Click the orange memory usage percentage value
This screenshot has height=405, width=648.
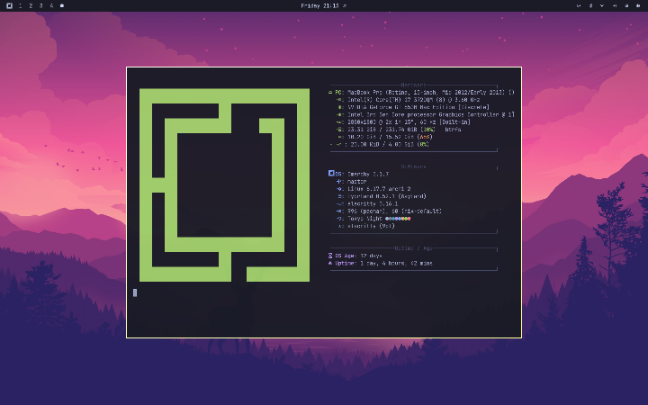[425, 137]
